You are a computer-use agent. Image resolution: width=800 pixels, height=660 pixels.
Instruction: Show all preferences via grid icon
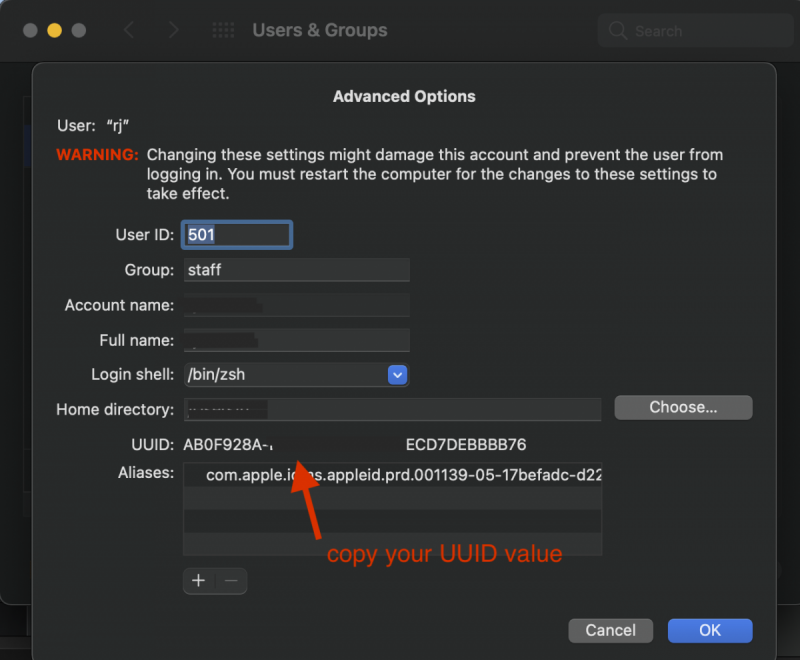[223, 30]
